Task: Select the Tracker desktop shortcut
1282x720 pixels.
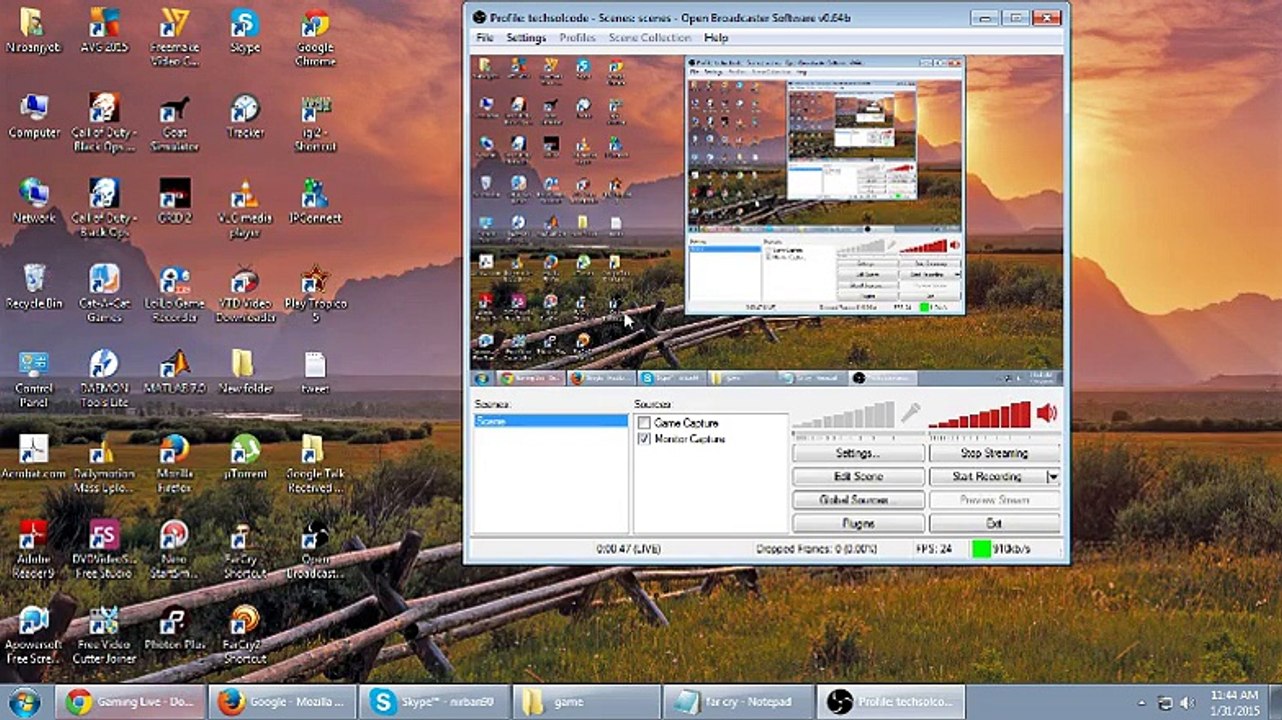Action: (244, 117)
